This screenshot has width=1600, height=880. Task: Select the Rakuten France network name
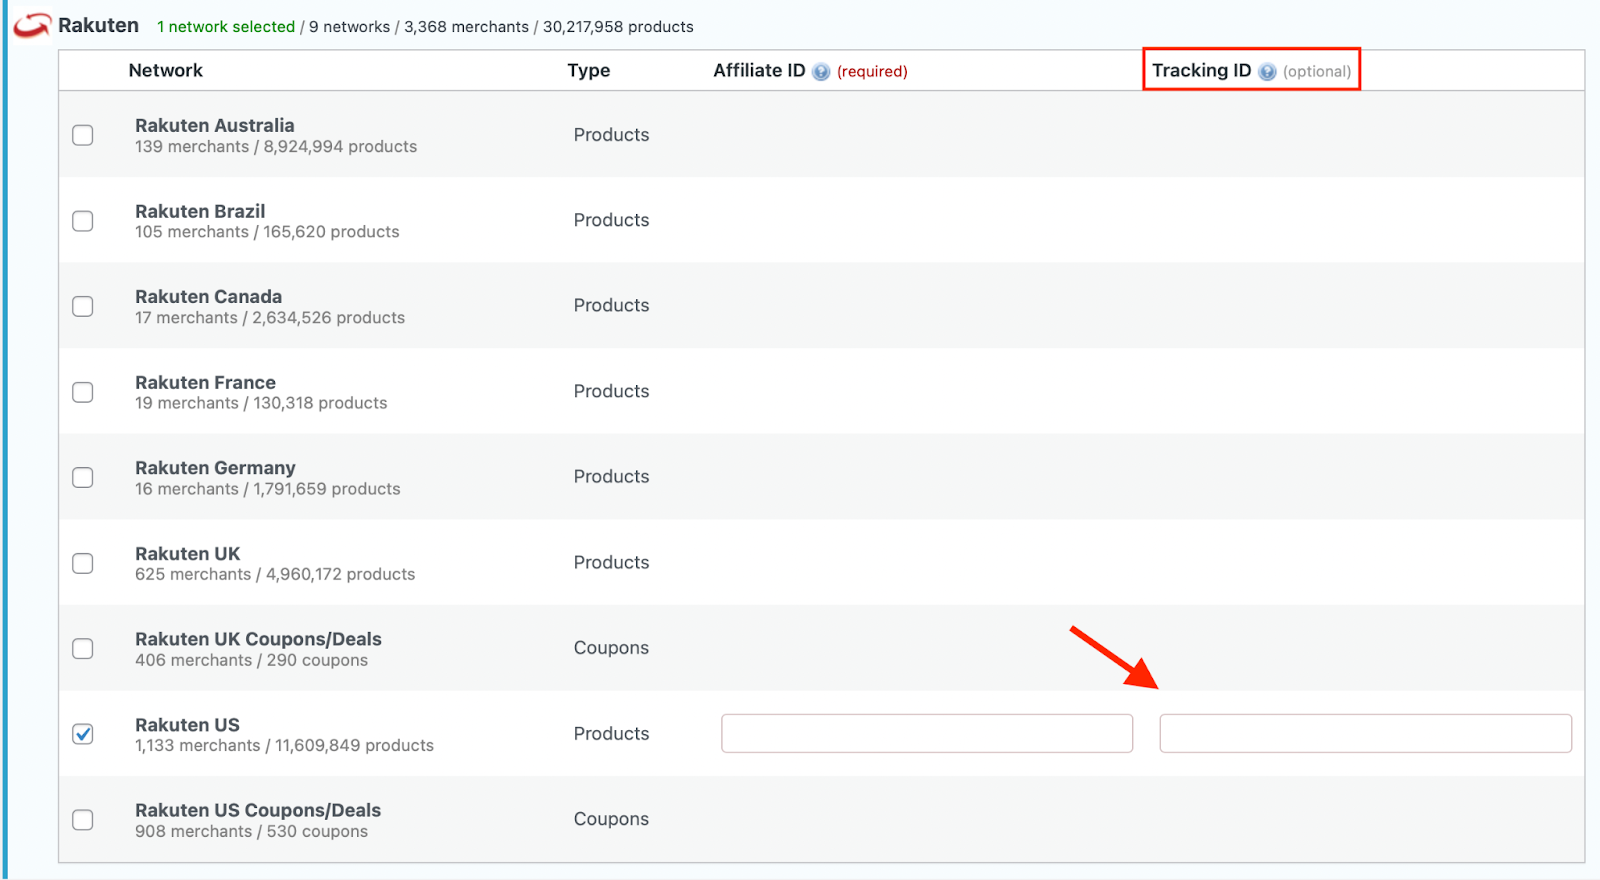point(205,382)
